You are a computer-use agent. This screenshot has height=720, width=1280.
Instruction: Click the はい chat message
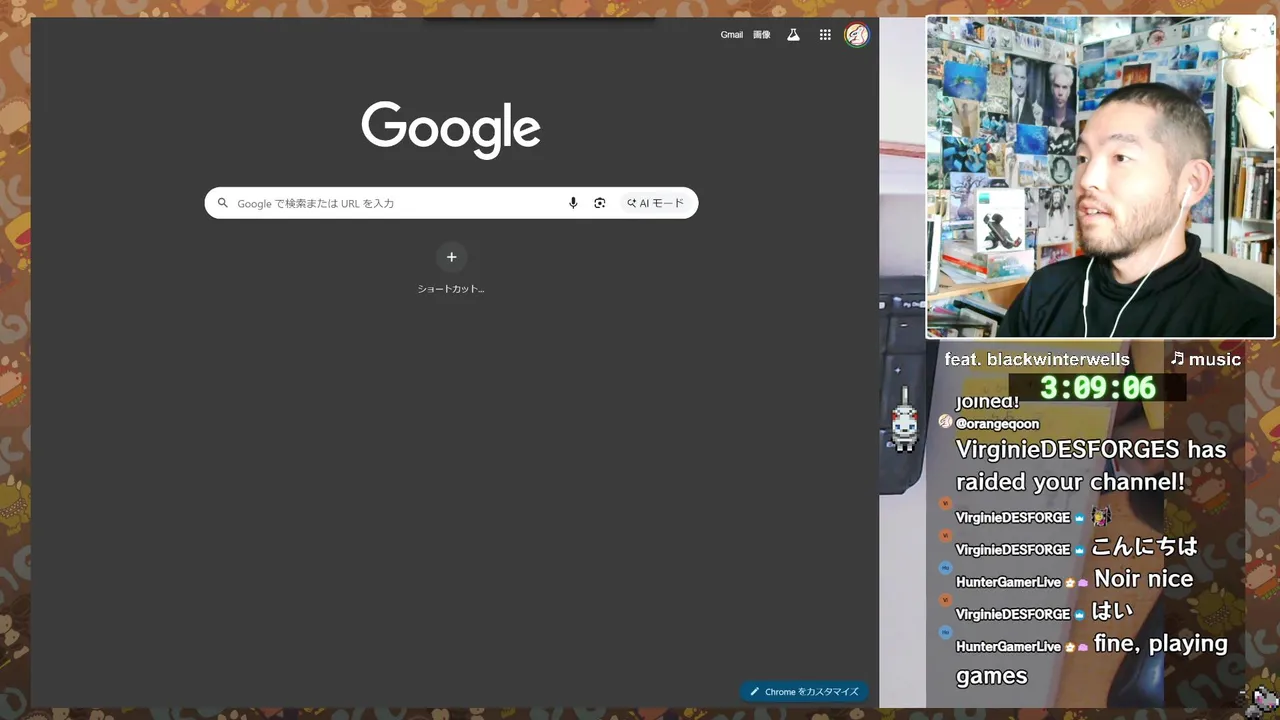(x=1112, y=610)
